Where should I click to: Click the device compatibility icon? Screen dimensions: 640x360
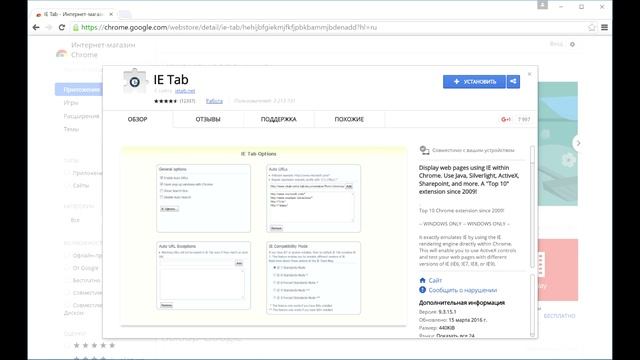pyautogui.click(x=424, y=150)
